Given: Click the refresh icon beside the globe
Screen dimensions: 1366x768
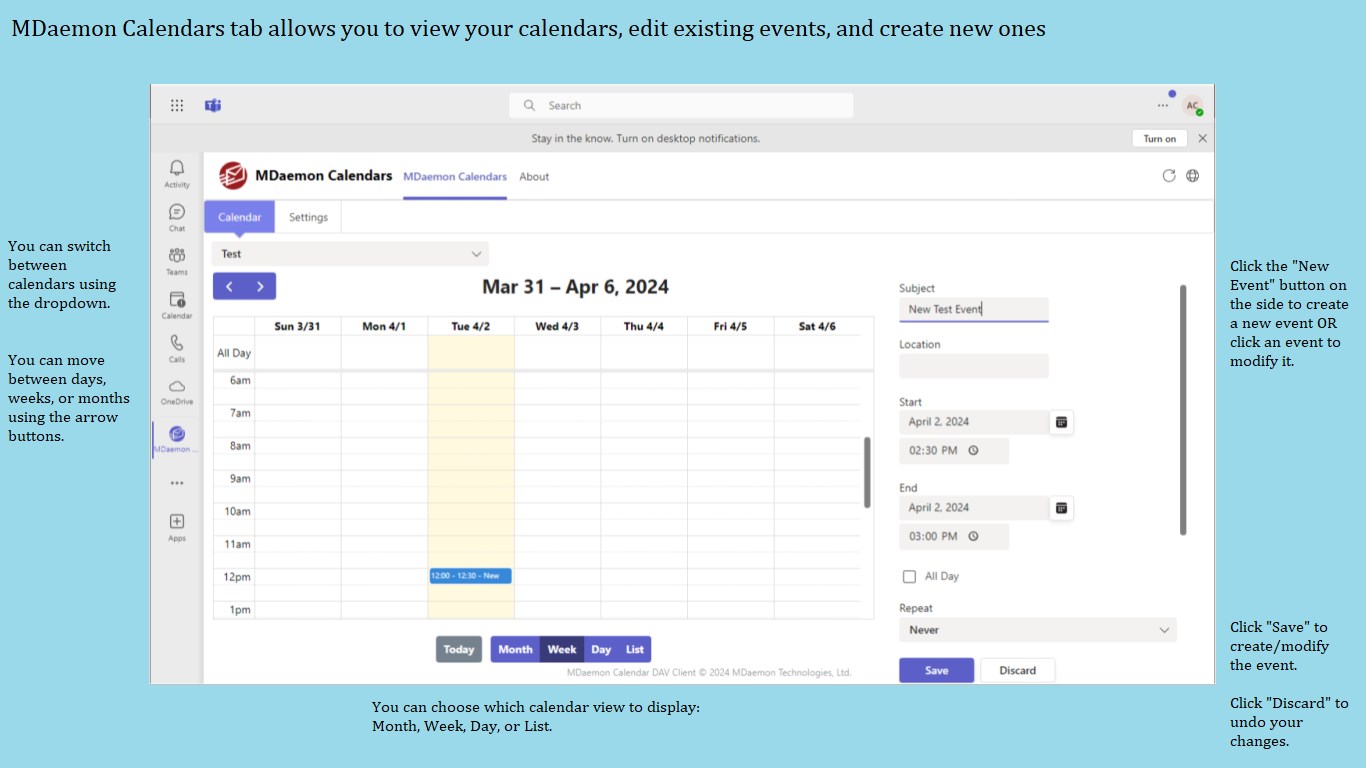Looking at the screenshot, I should (1168, 176).
